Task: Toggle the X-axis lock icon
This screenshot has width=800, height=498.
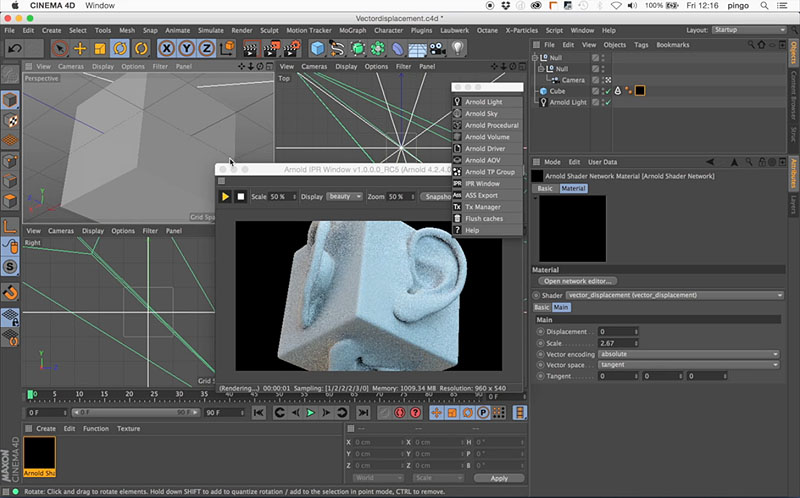Action: click(168, 48)
